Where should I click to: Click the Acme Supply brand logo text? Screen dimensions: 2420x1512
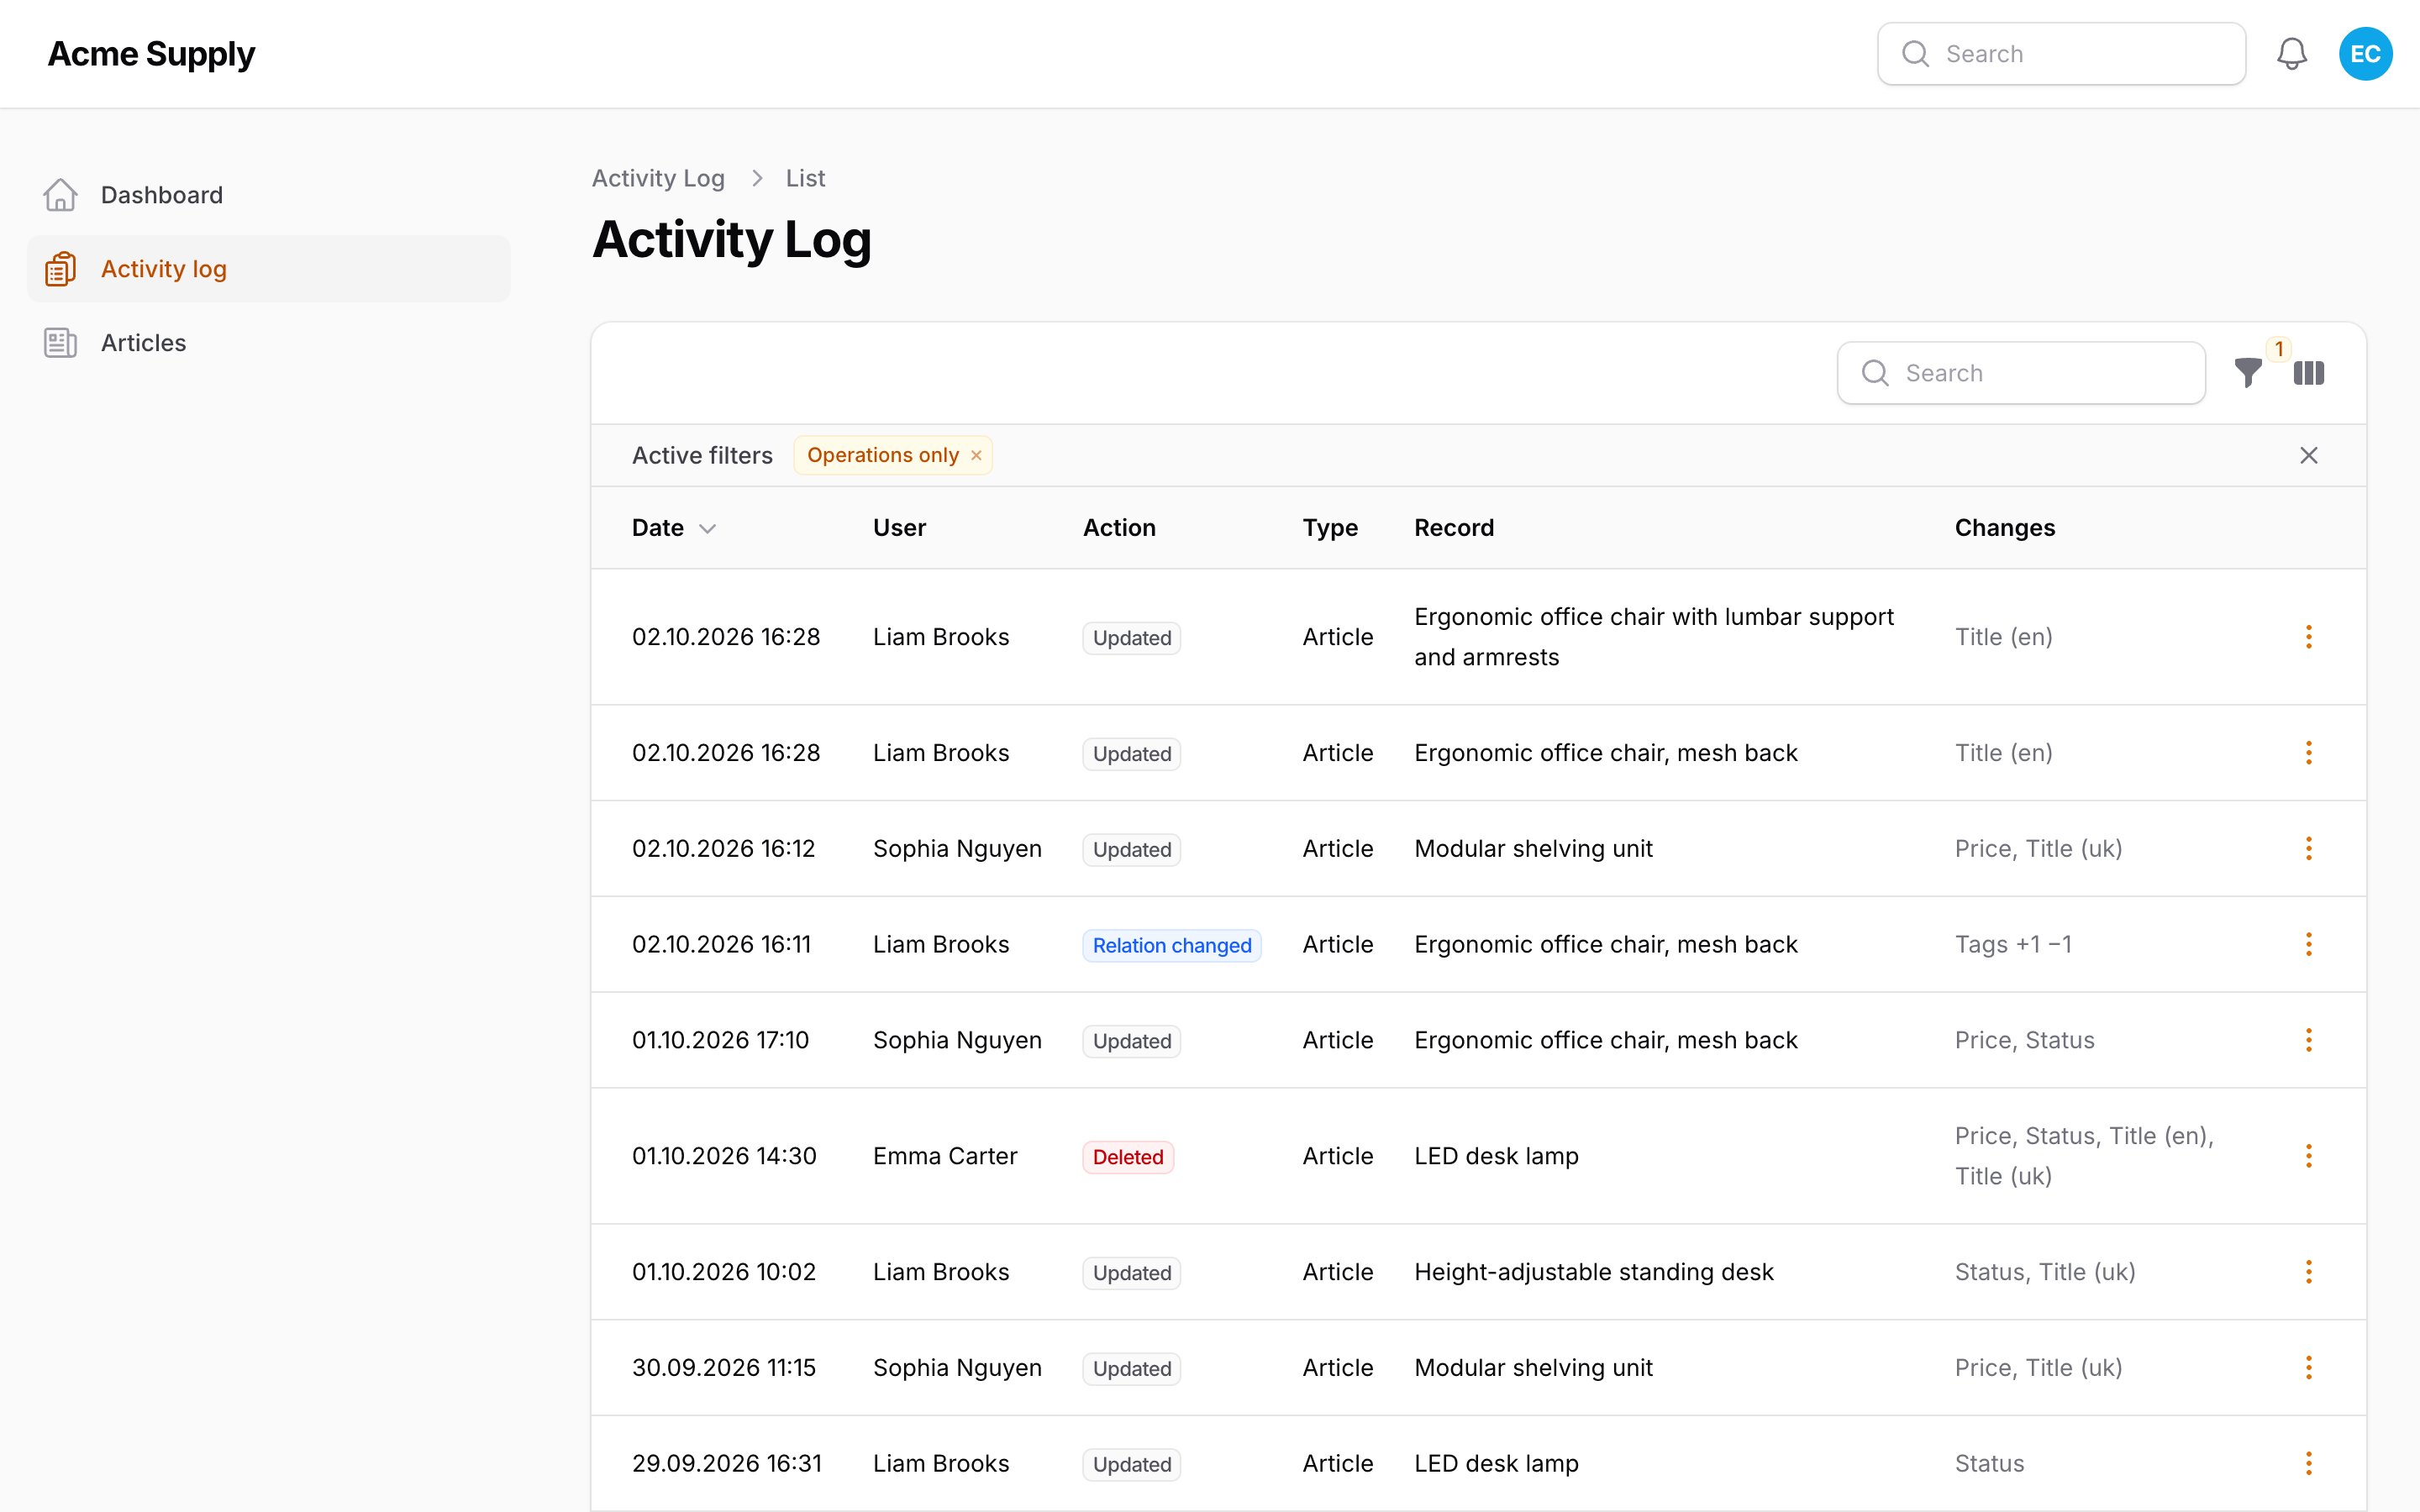click(151, 54)
